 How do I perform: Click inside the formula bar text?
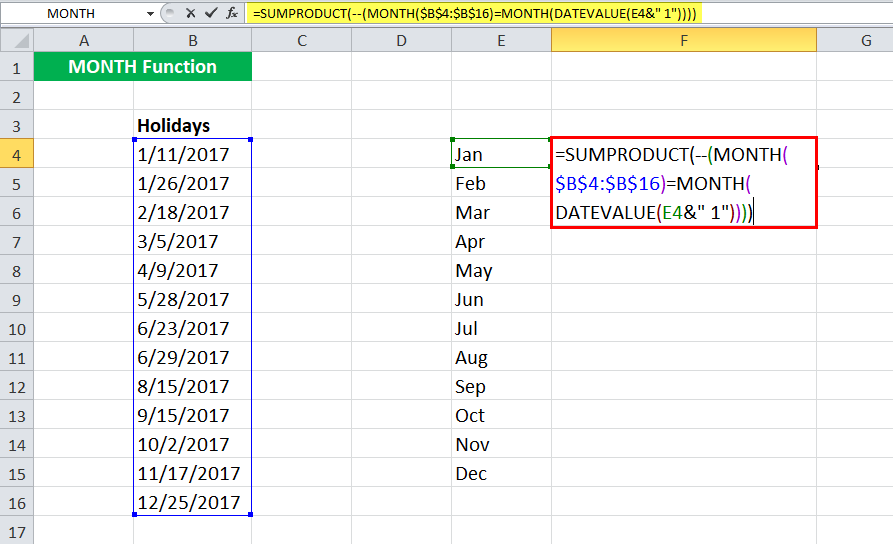[474, 14]
